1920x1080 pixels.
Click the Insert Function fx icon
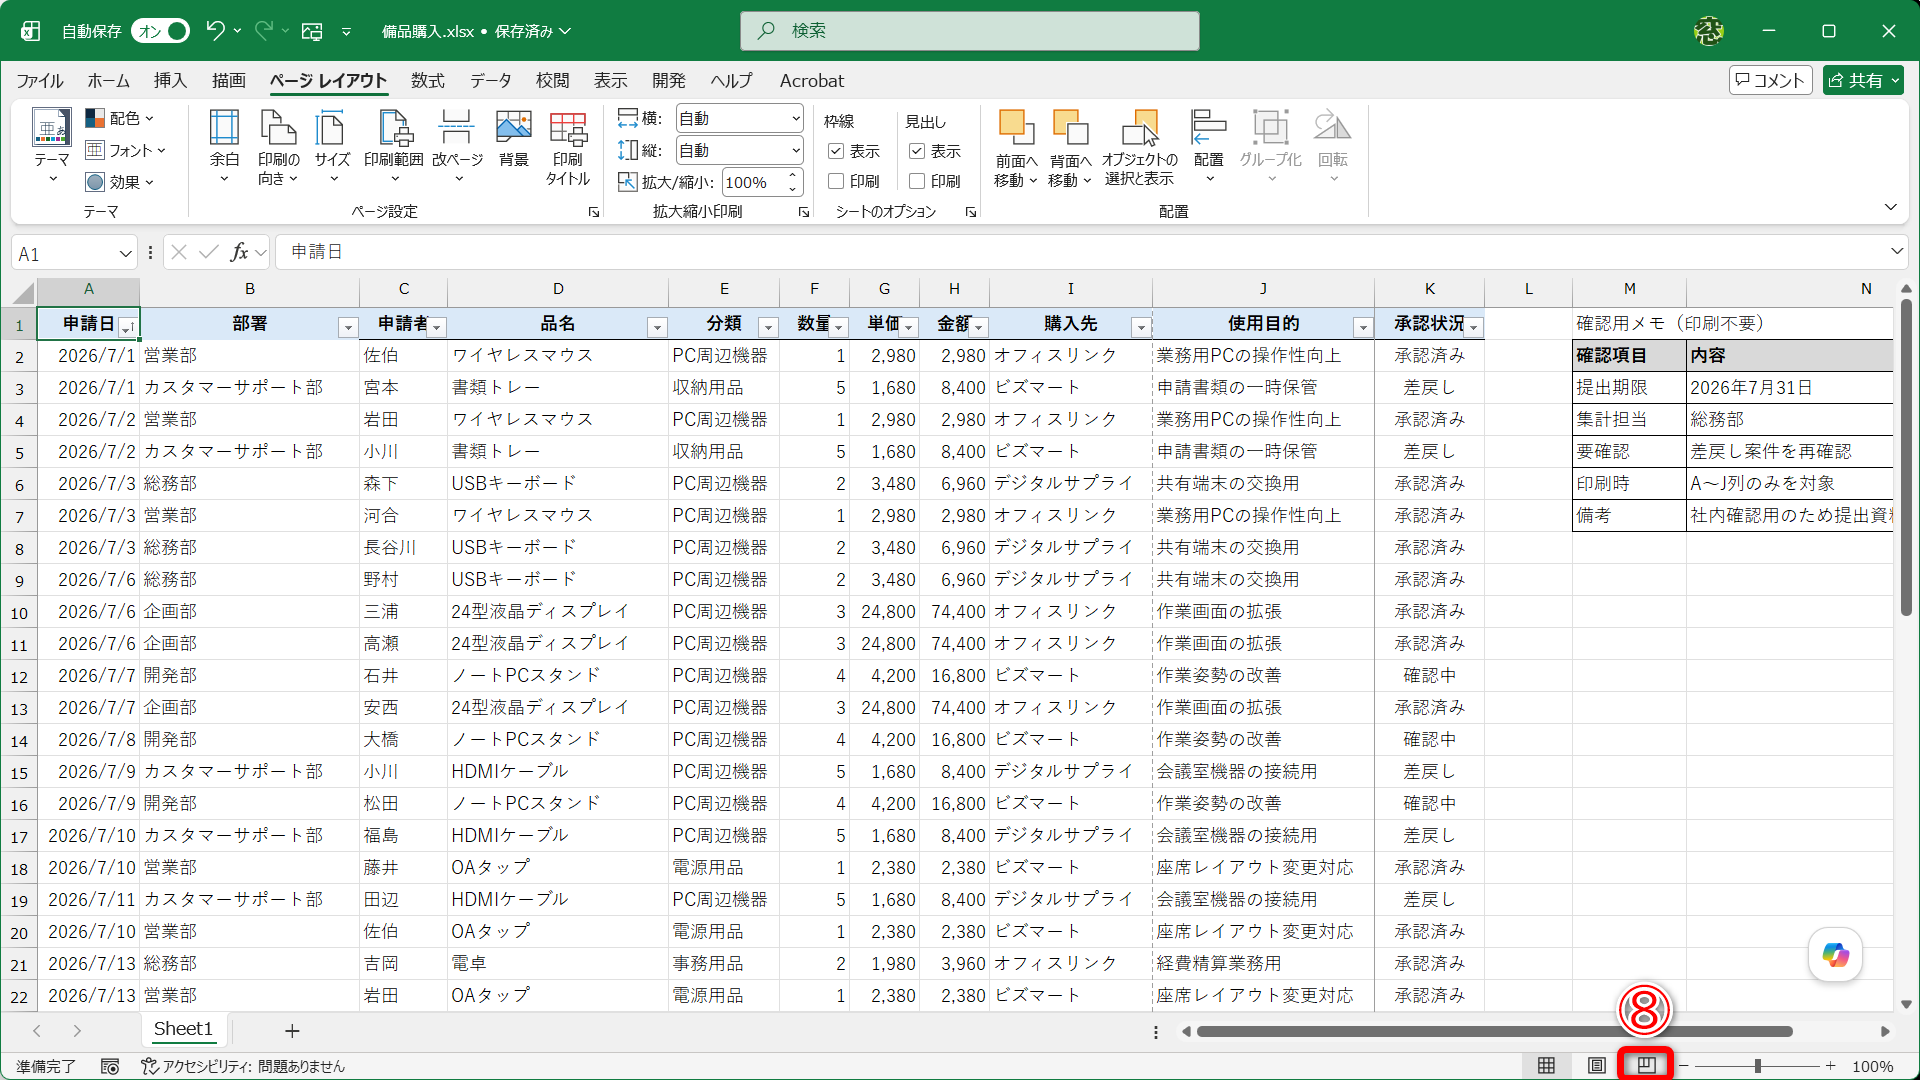click(x=240, y=252)
